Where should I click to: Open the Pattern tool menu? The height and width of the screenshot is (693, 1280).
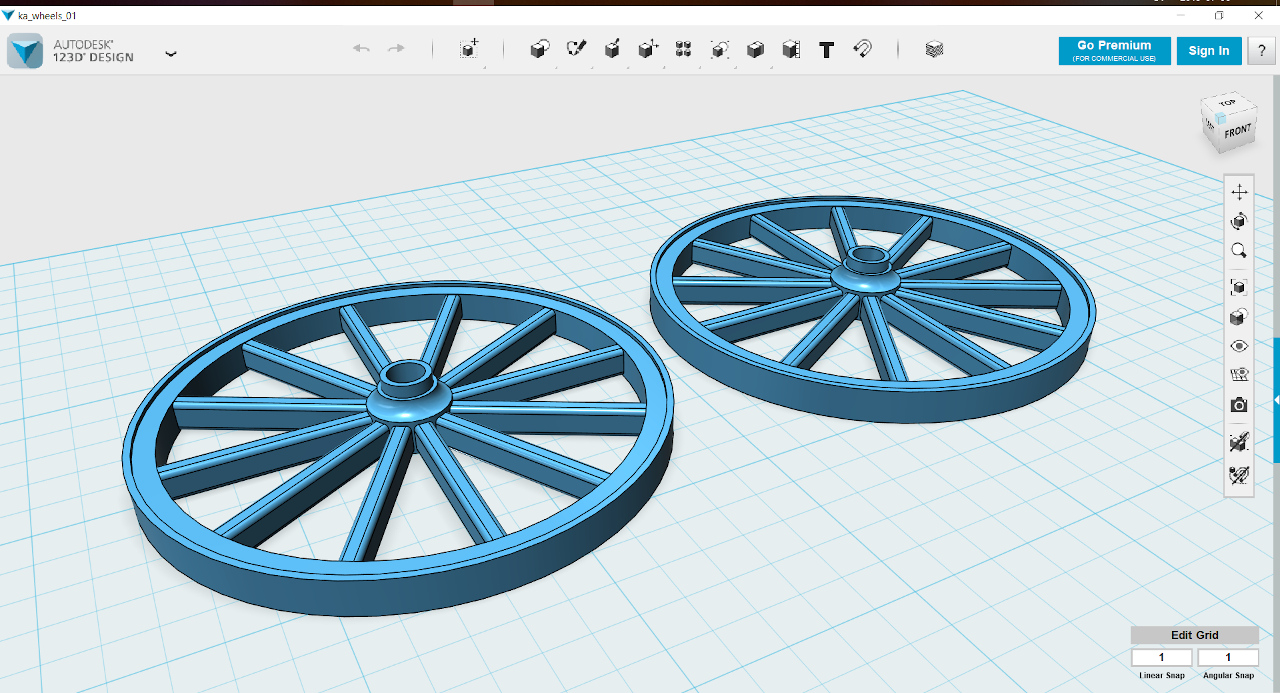coord(683,49)
